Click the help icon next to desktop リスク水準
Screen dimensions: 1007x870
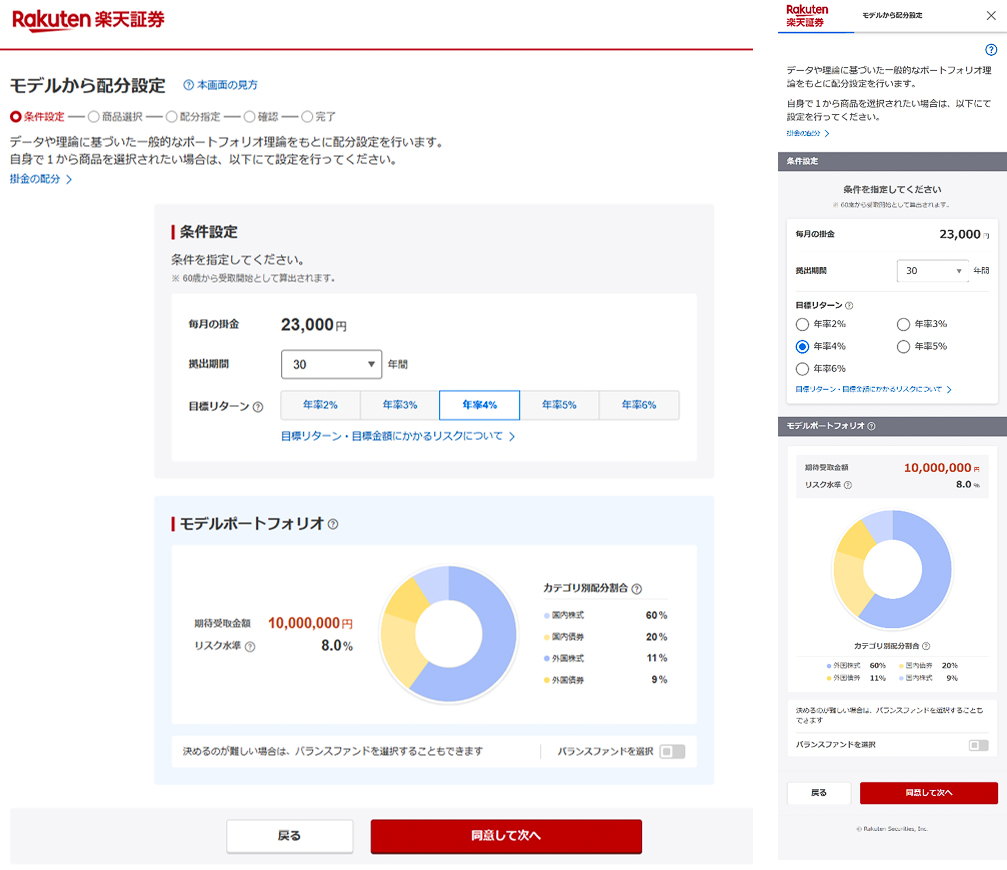(250, 647)
